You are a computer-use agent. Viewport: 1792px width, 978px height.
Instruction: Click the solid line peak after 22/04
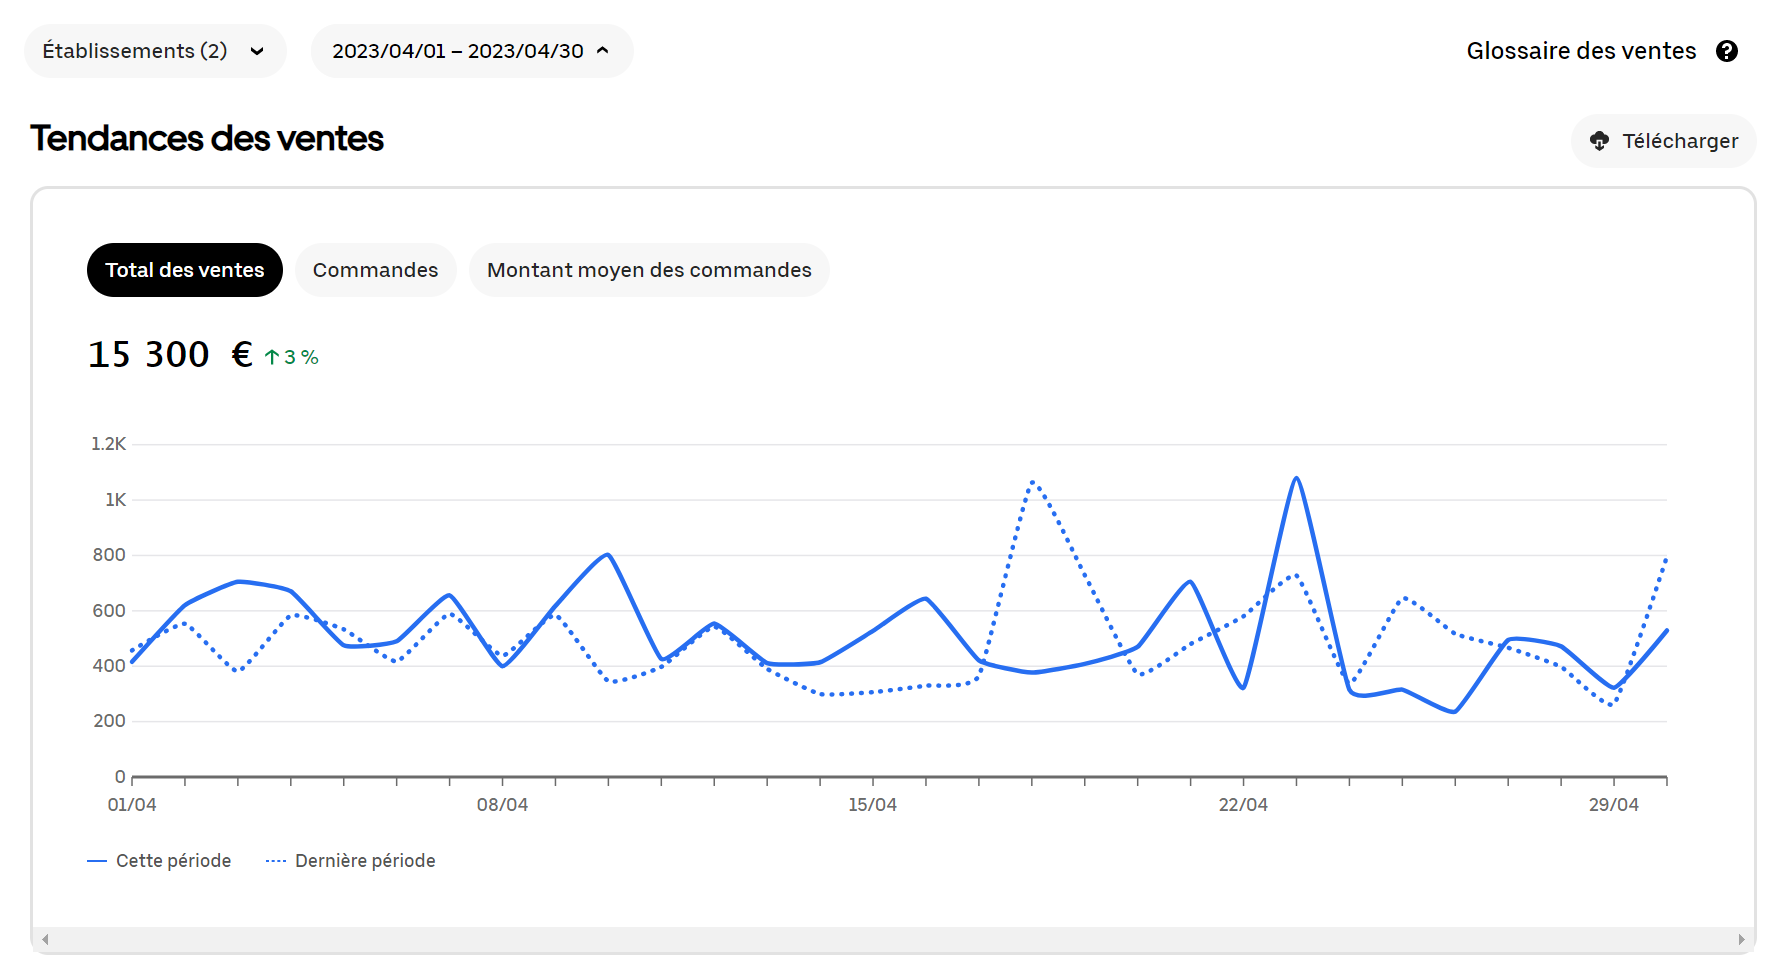pyautogui.click(x=1296, y=479)
